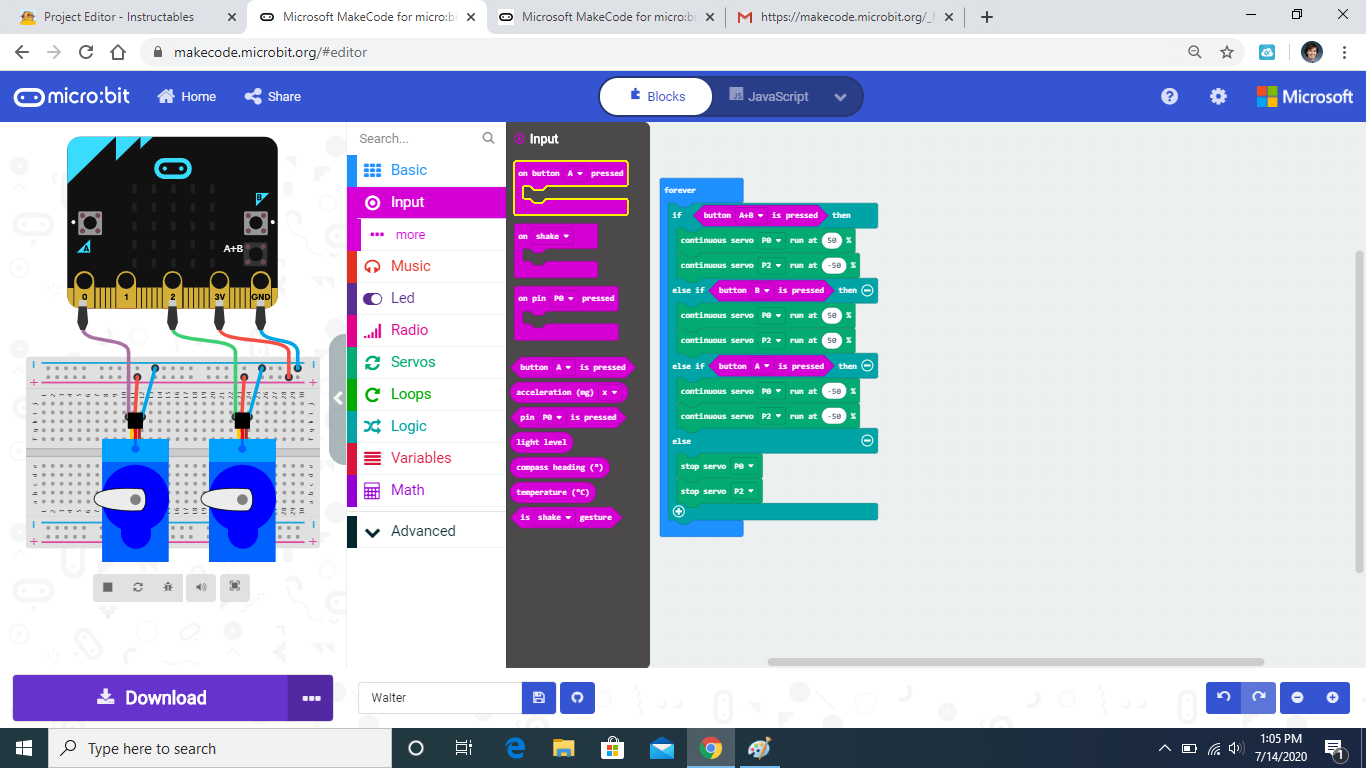Screen dimensions: 1366x768
Task: Add another else-if branch with the plus icon
Action: tap(679, 512)
